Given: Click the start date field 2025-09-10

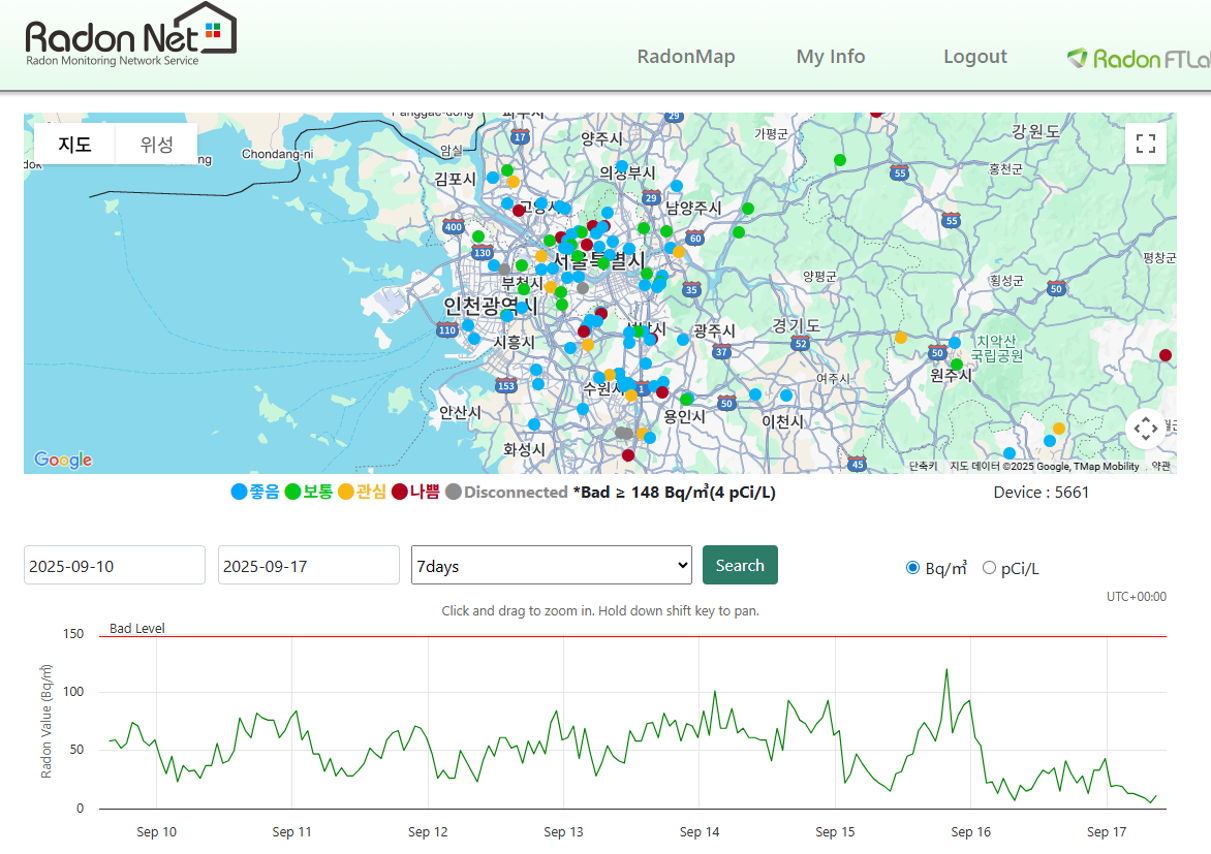Looking at the screenshot, I should [114, 565].
